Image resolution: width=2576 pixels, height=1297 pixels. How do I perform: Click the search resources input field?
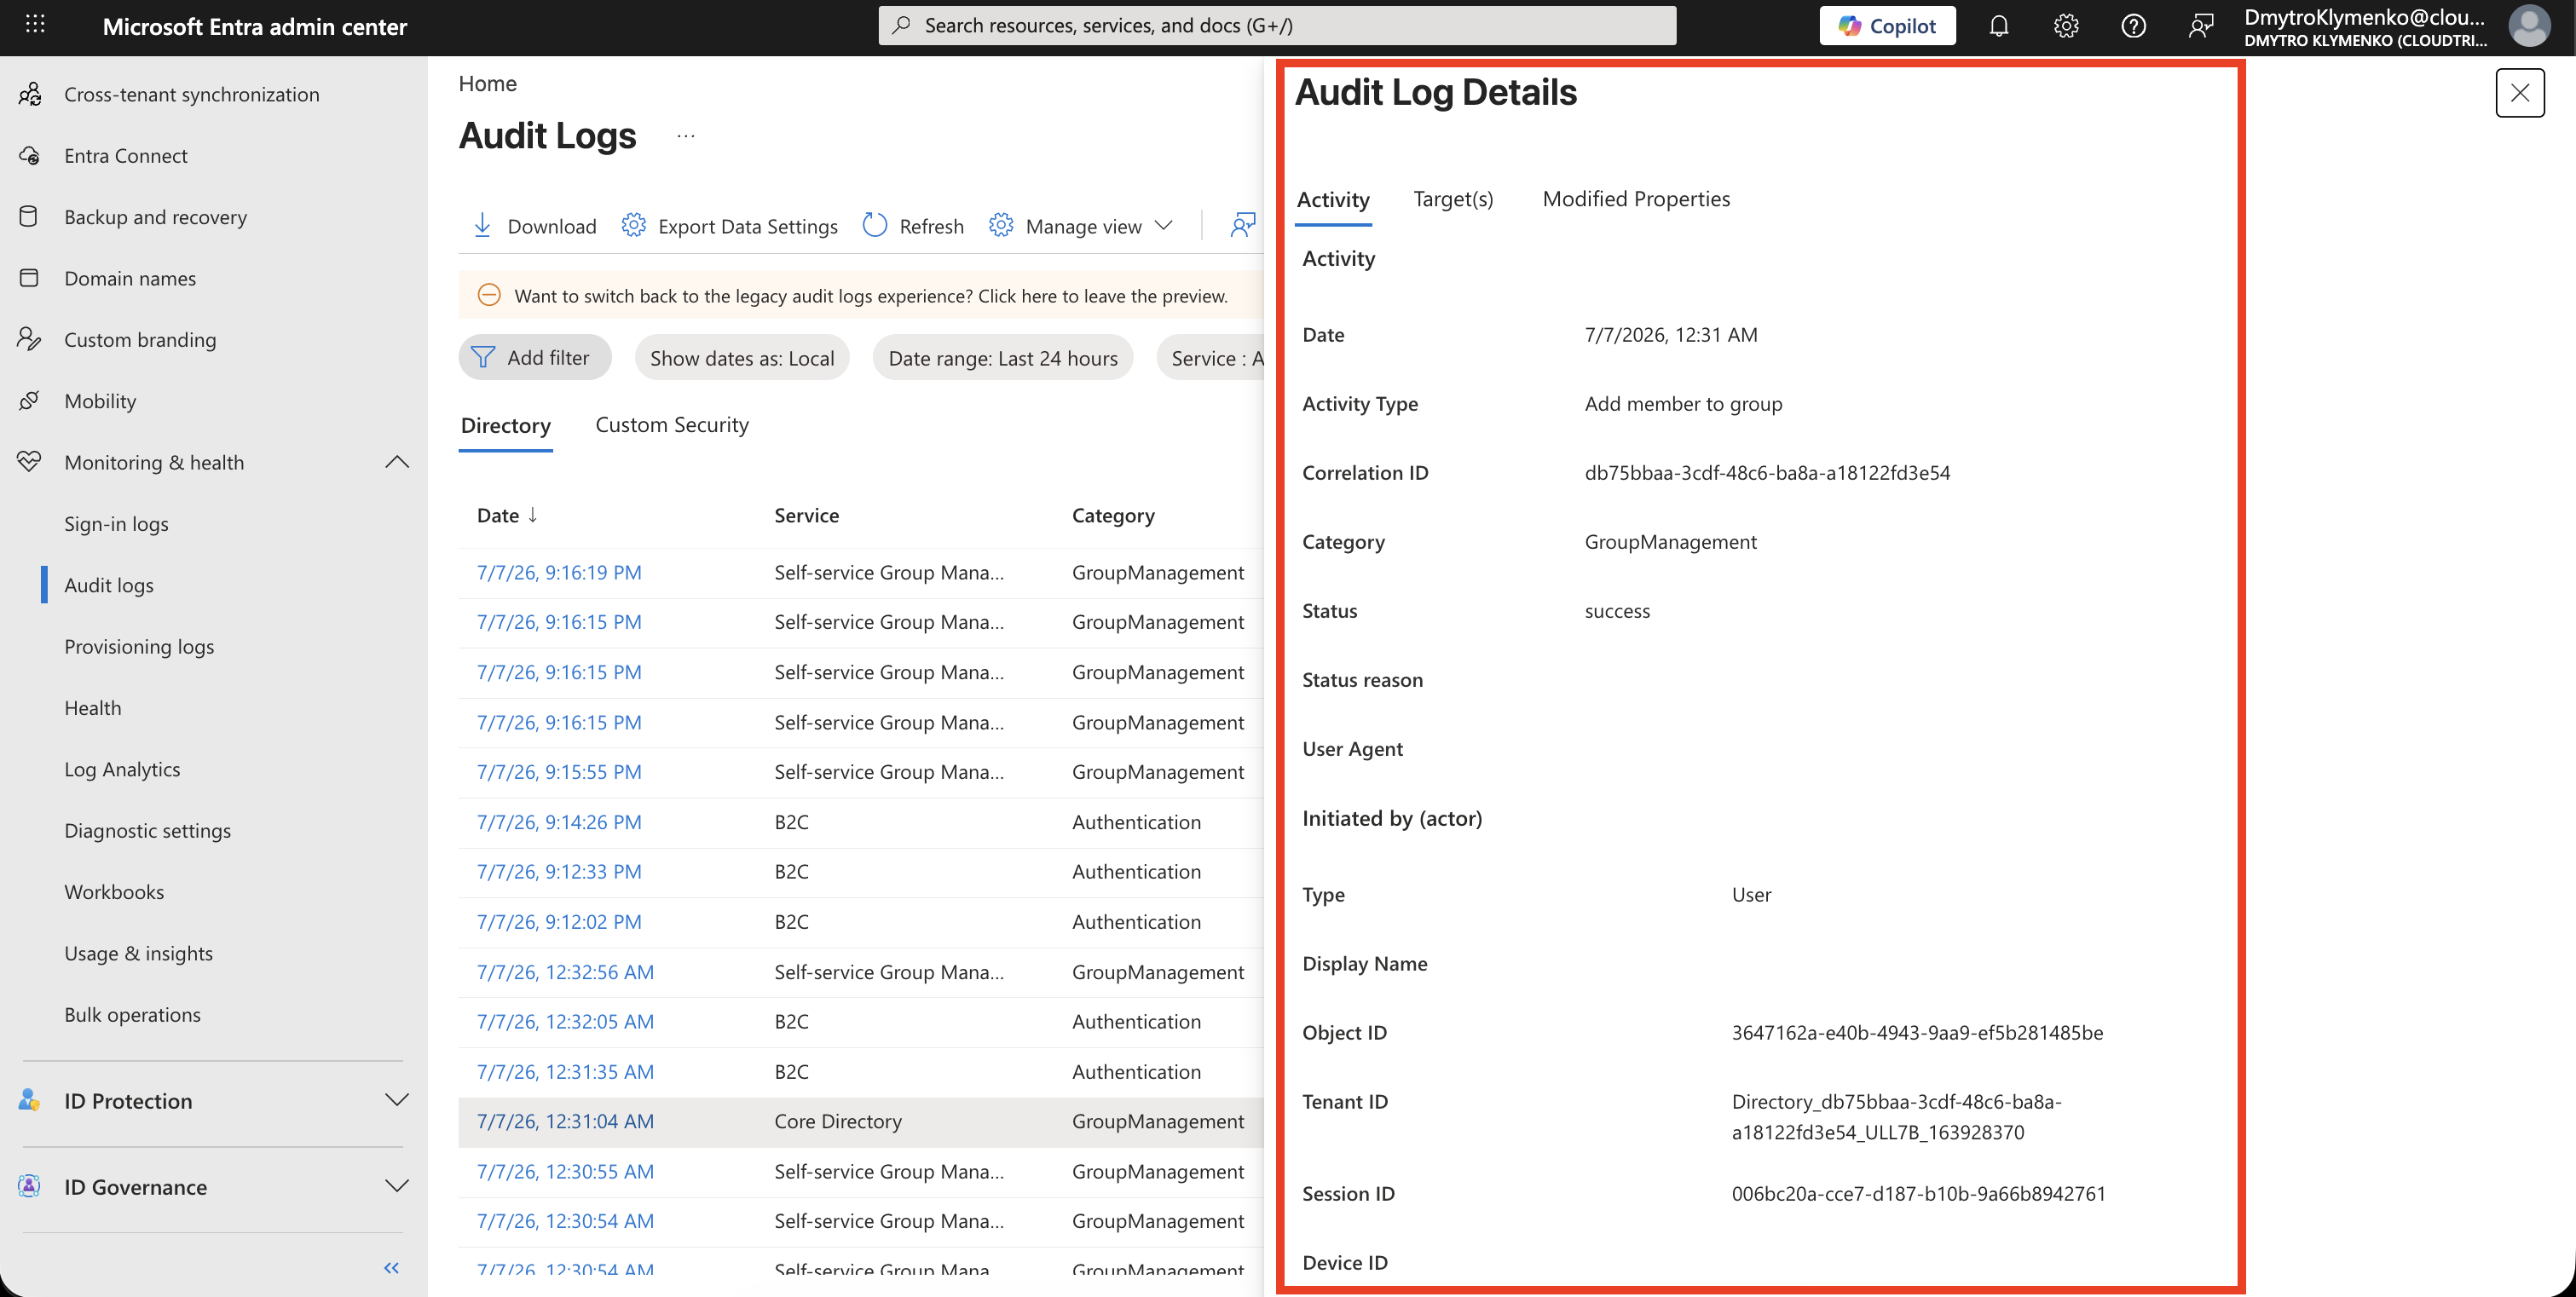click(x=1277, y=26)
